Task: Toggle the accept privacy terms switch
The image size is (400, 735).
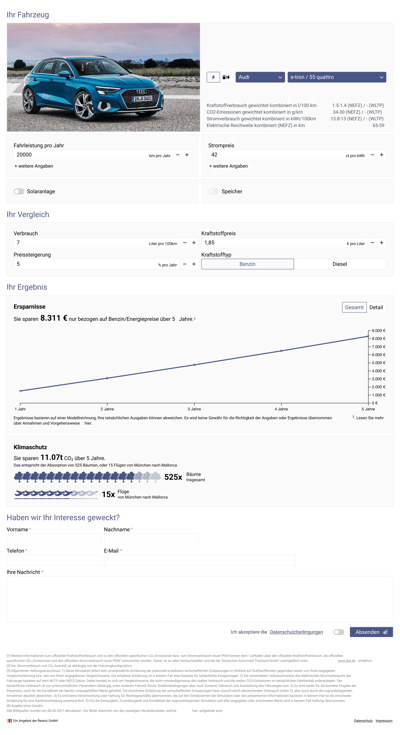Action: [x=339, y=632]
